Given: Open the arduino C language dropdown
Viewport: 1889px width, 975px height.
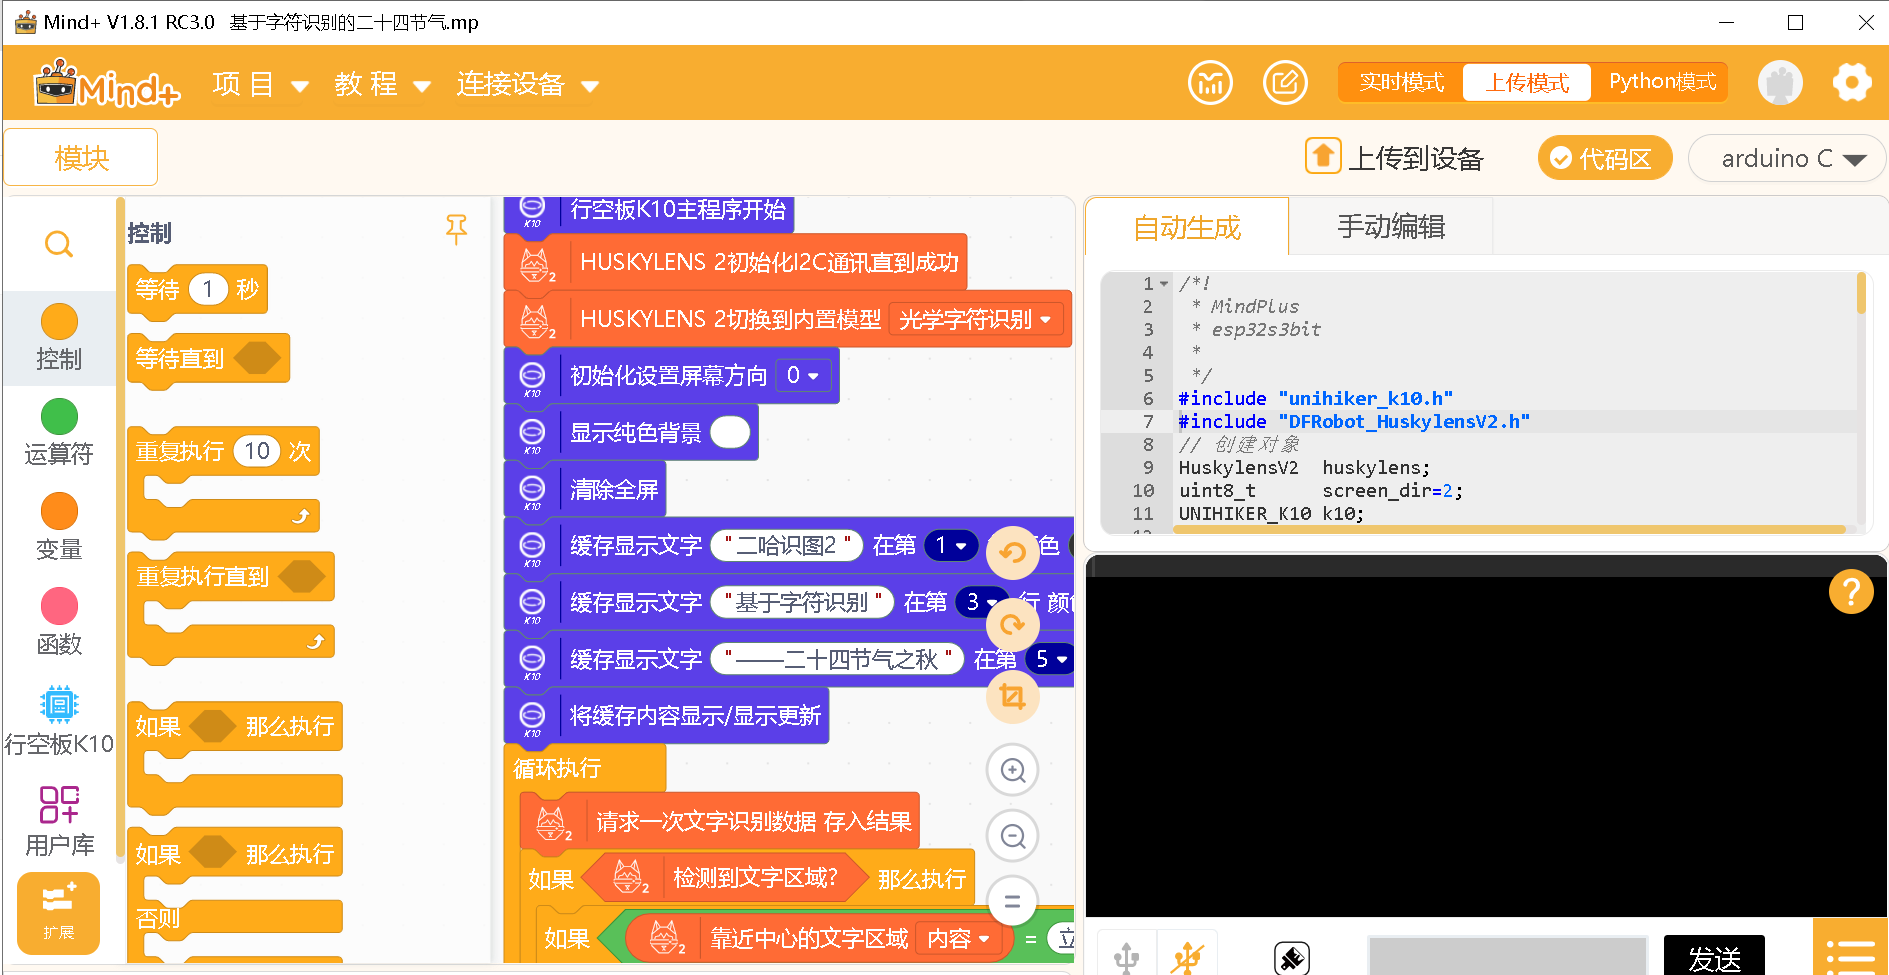Looking at the screenshot, I should coord(1787,158).
